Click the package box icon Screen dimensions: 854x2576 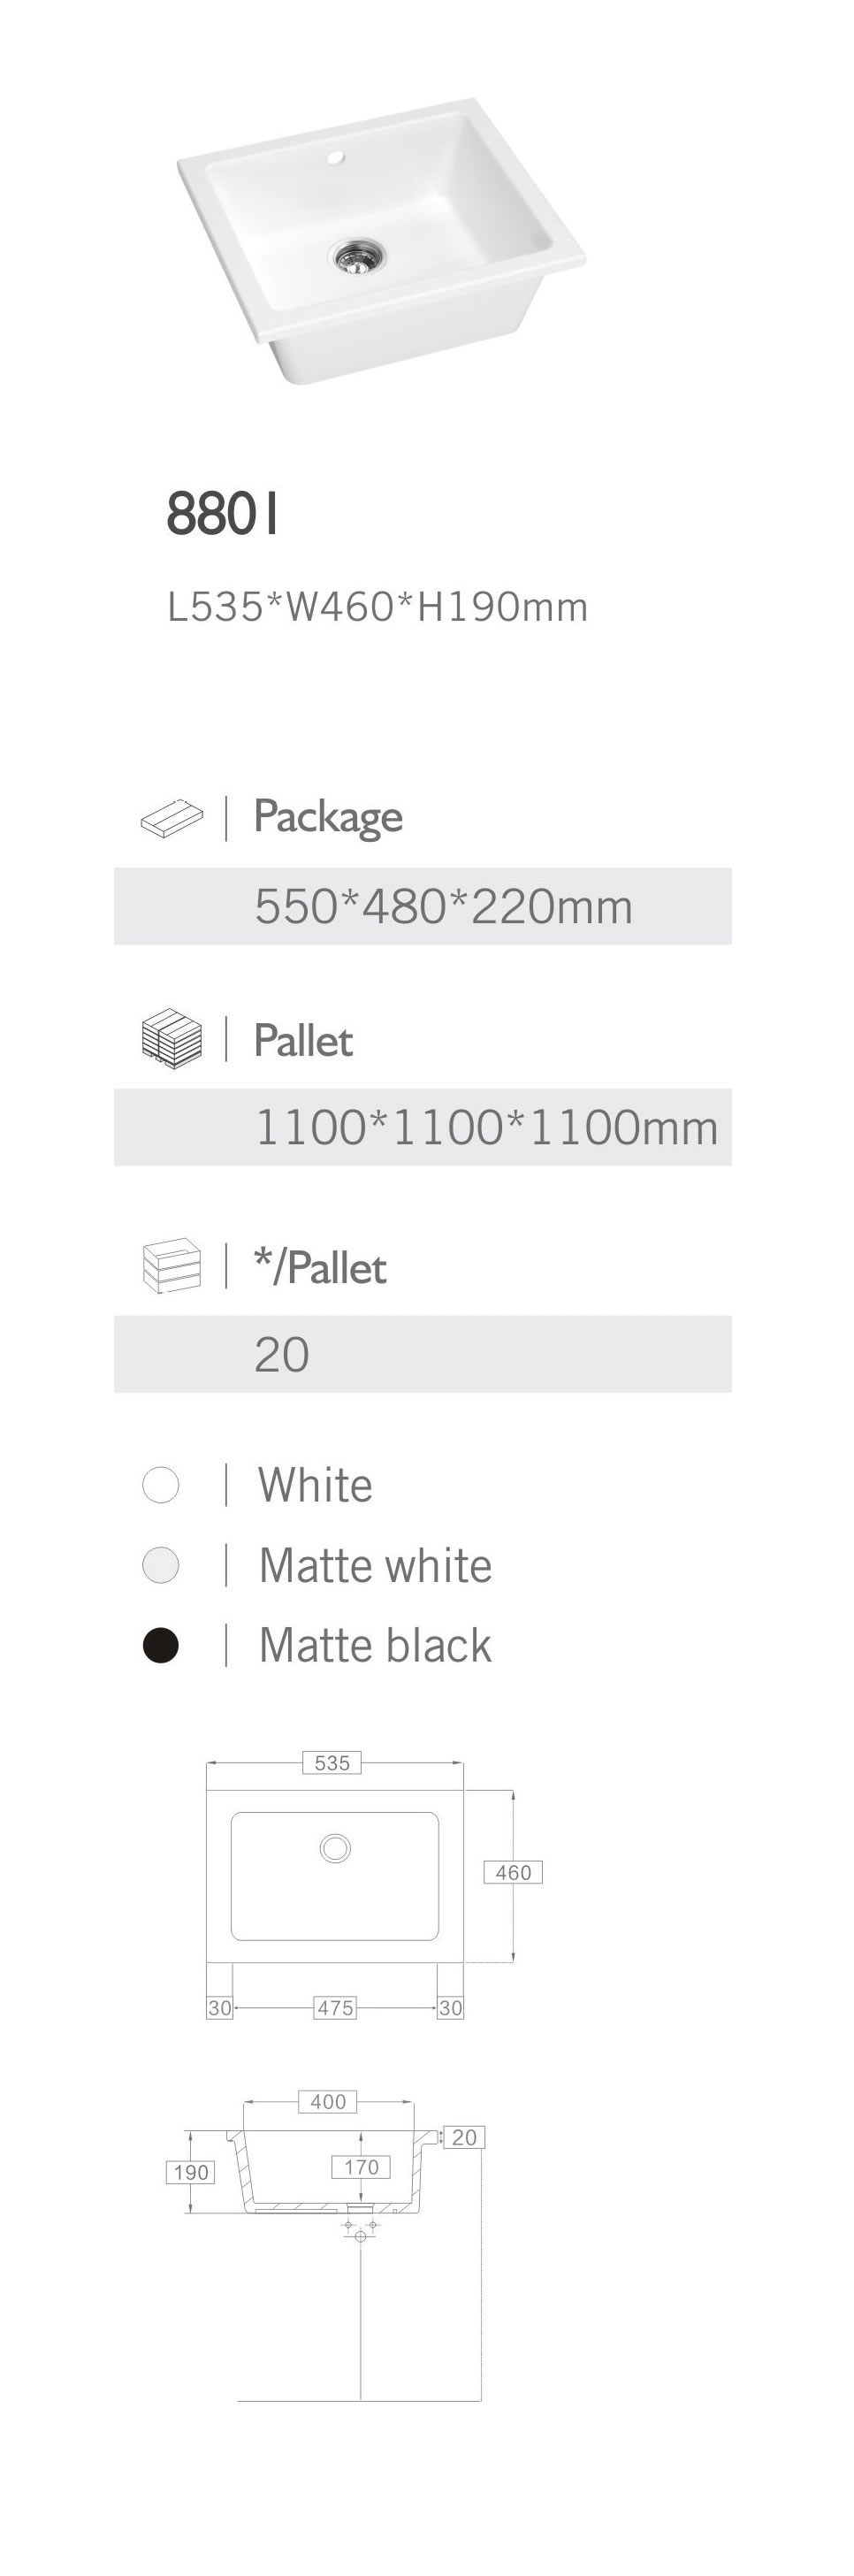171,818
